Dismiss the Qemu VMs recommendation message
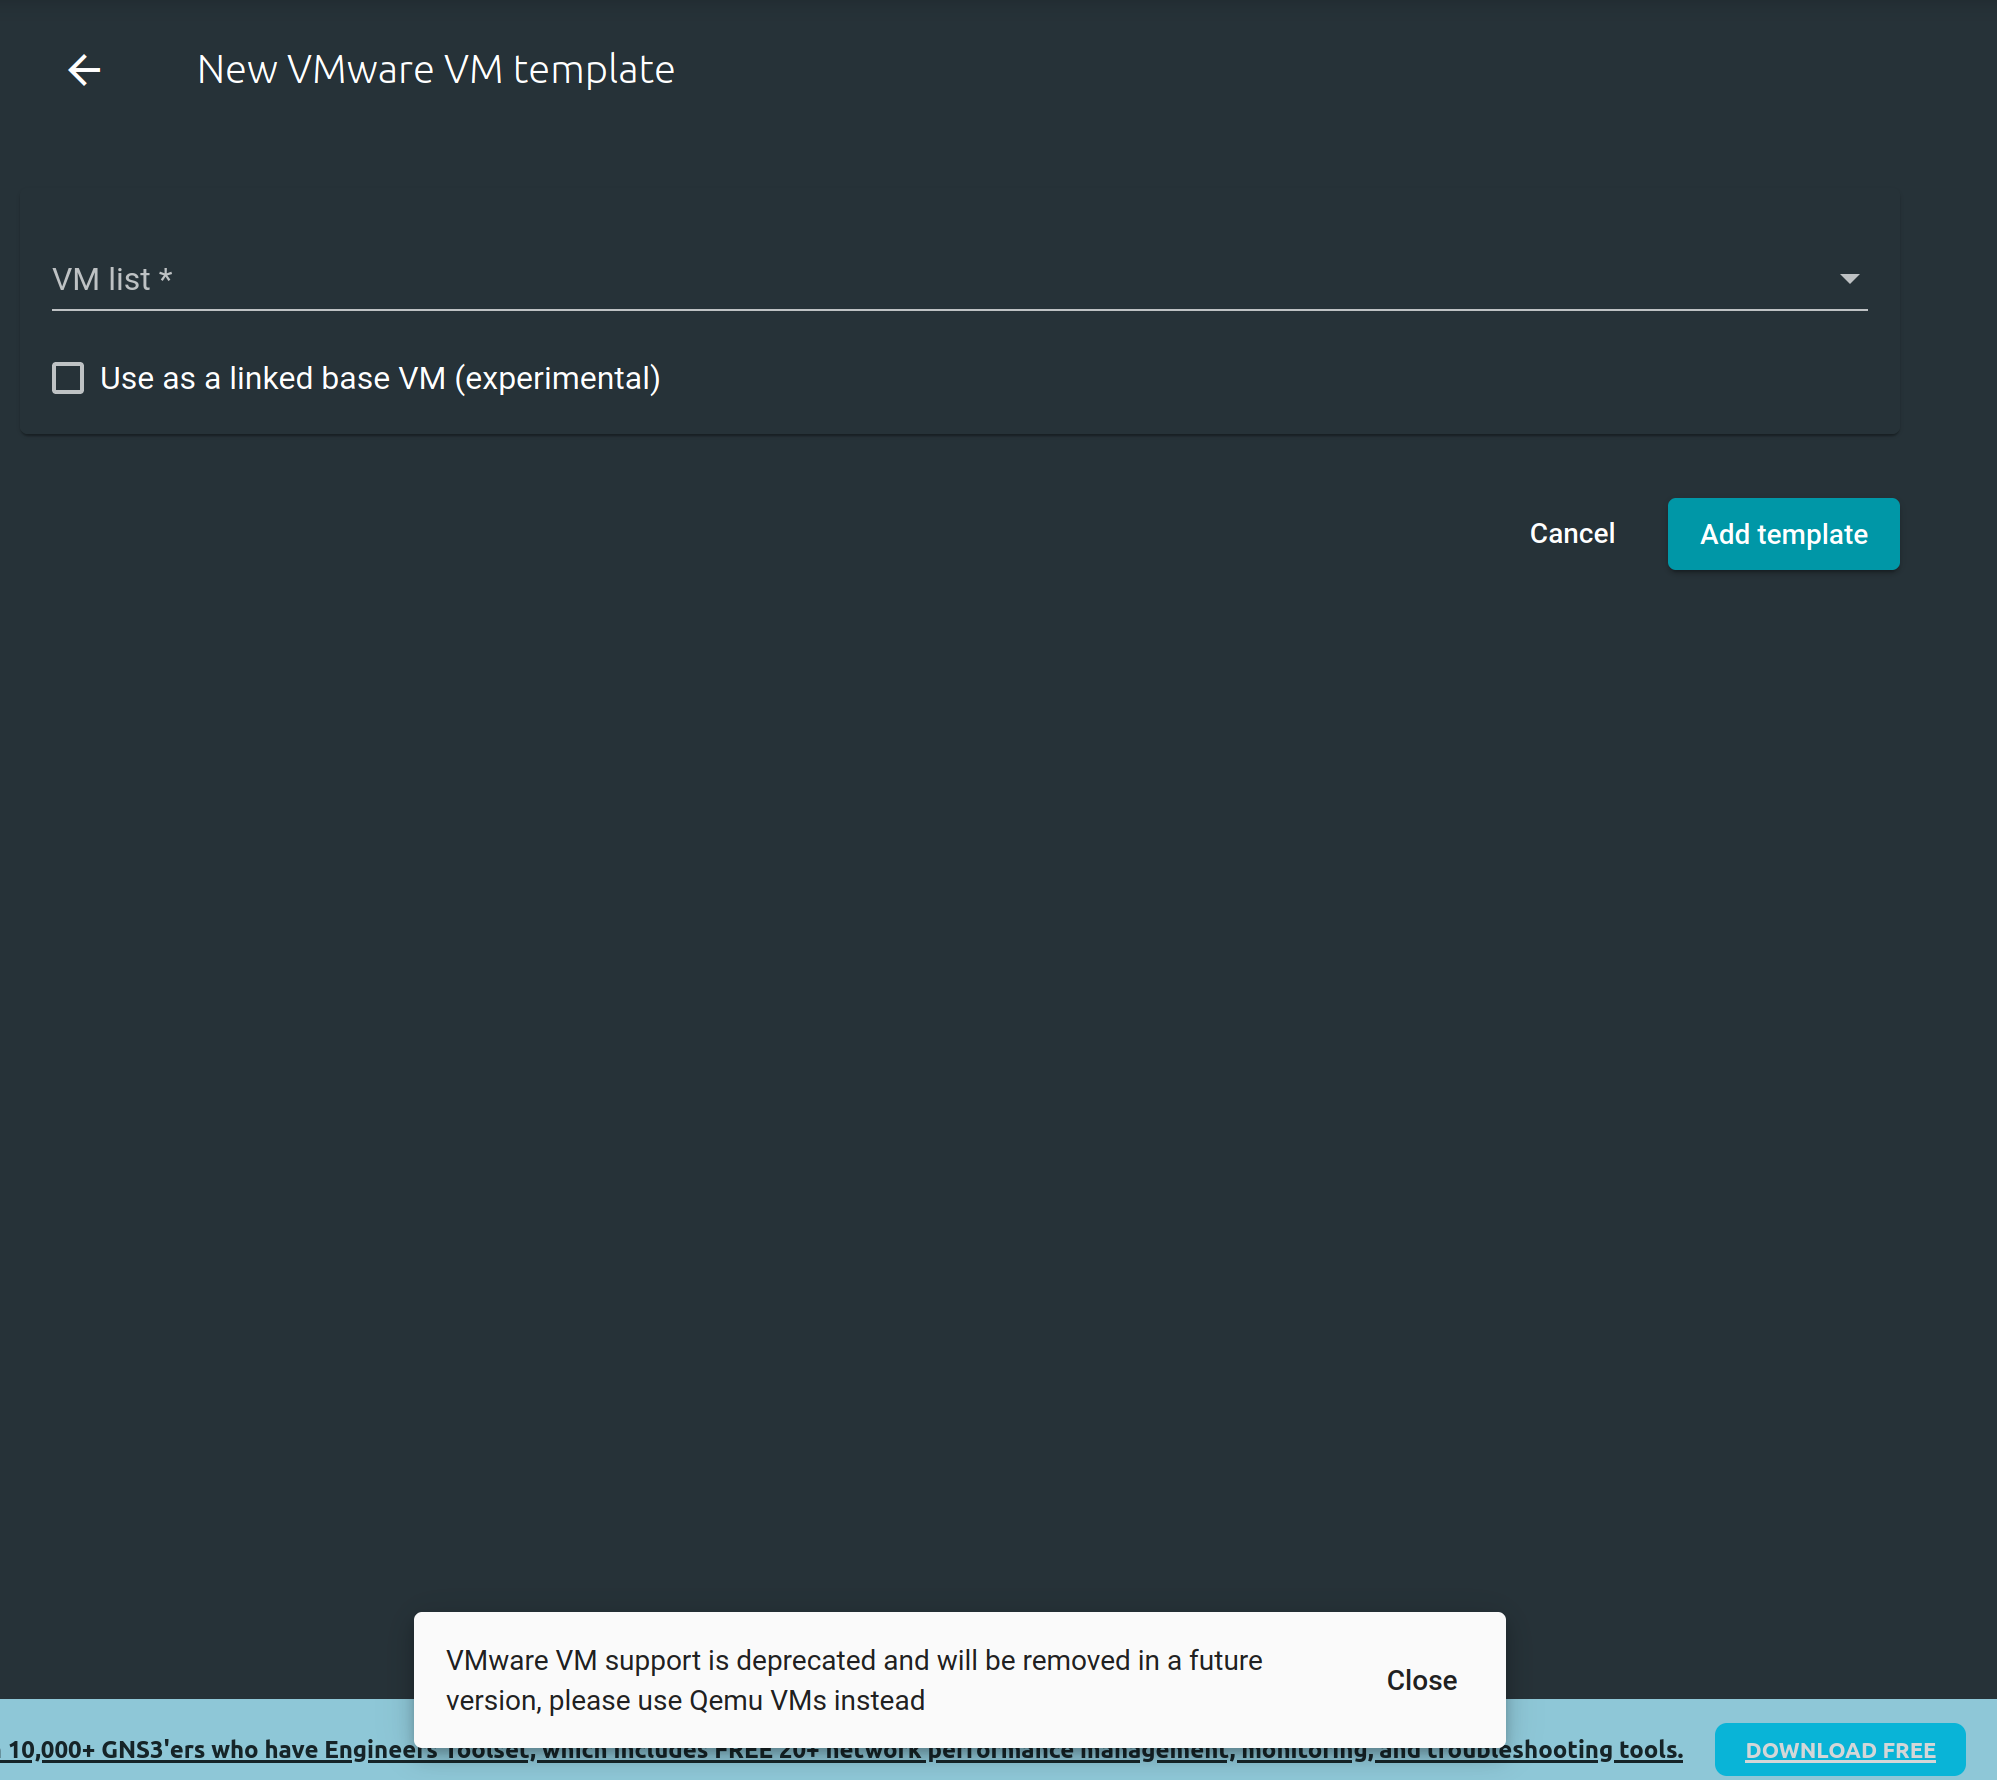Image resolution: width=1997 pixels, height=1780 pixels. pos(1421,1680)
